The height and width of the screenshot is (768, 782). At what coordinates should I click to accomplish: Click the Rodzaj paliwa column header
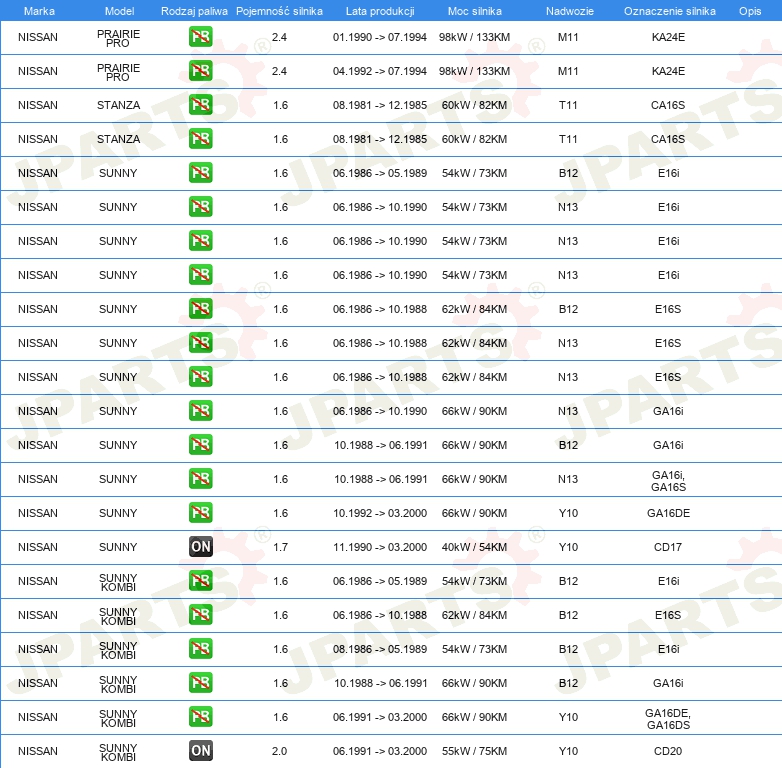(x=194, y=11)
